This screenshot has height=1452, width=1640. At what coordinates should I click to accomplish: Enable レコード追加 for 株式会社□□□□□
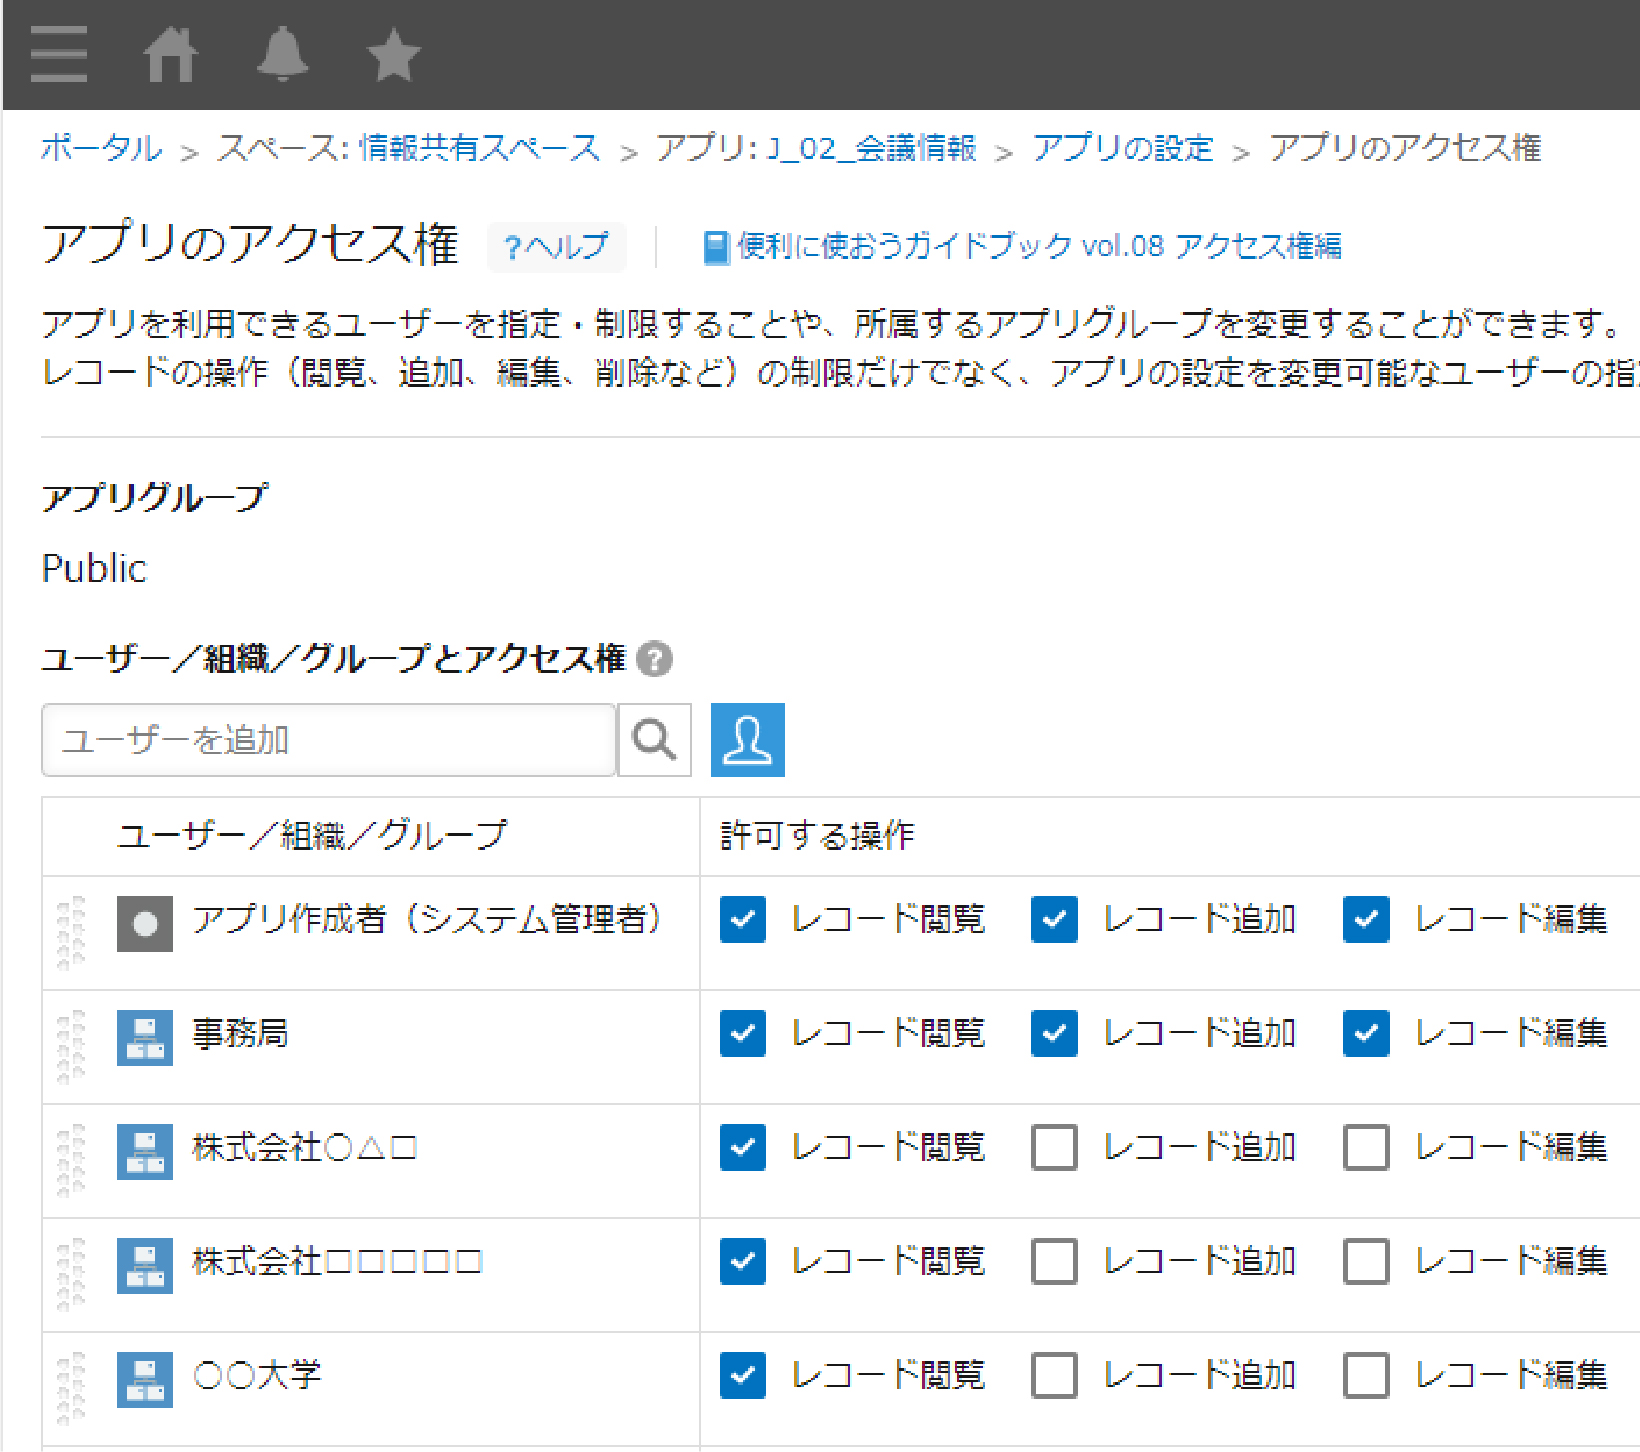point(1054,1262)
